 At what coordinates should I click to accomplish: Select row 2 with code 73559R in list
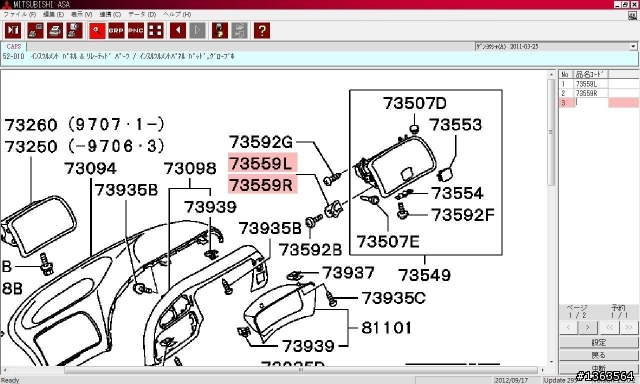(599, 93)
